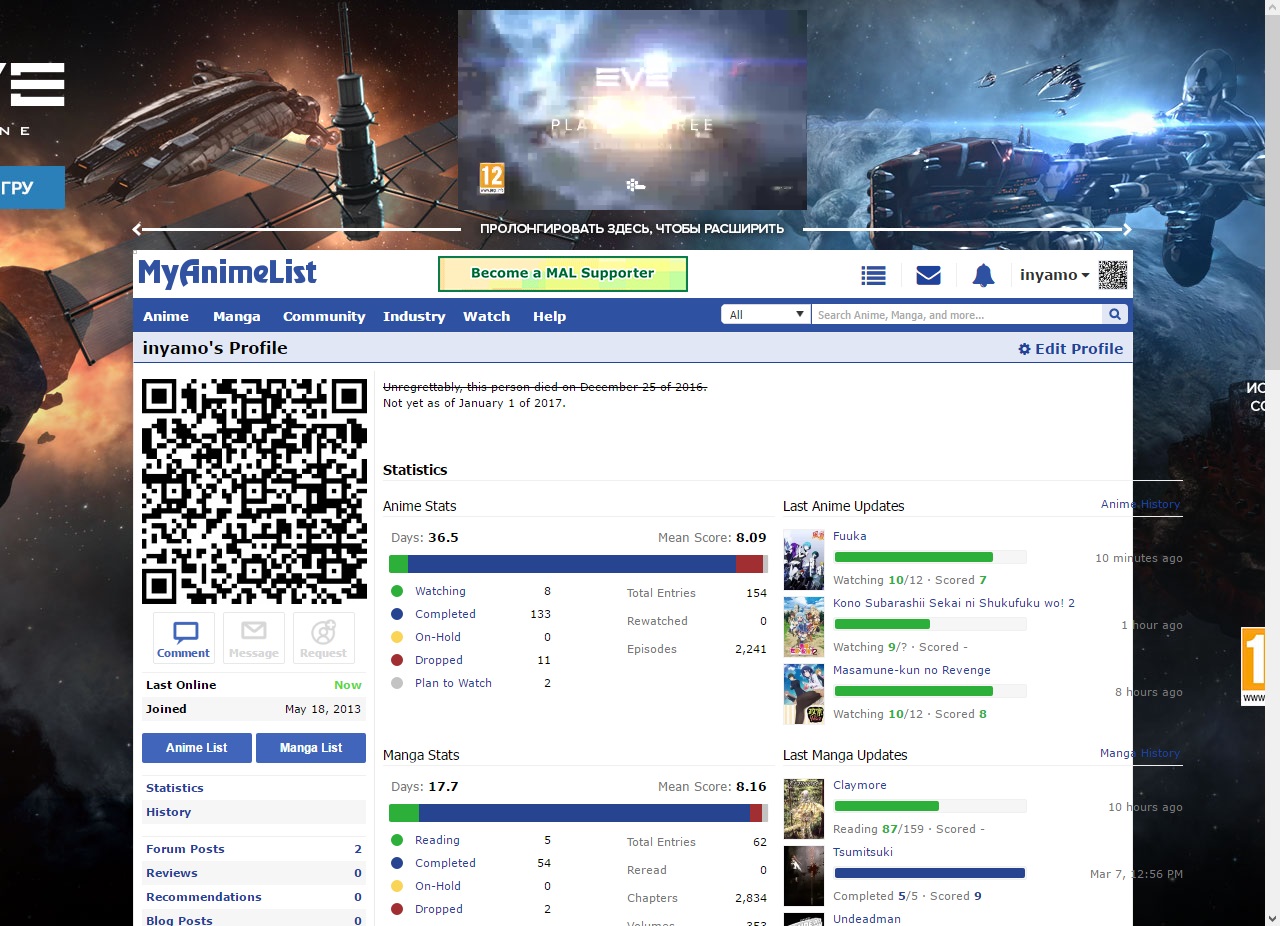Viewport: 1280px width, 926px height.
Task: Click the search magnifier button
Action: 1114,315
